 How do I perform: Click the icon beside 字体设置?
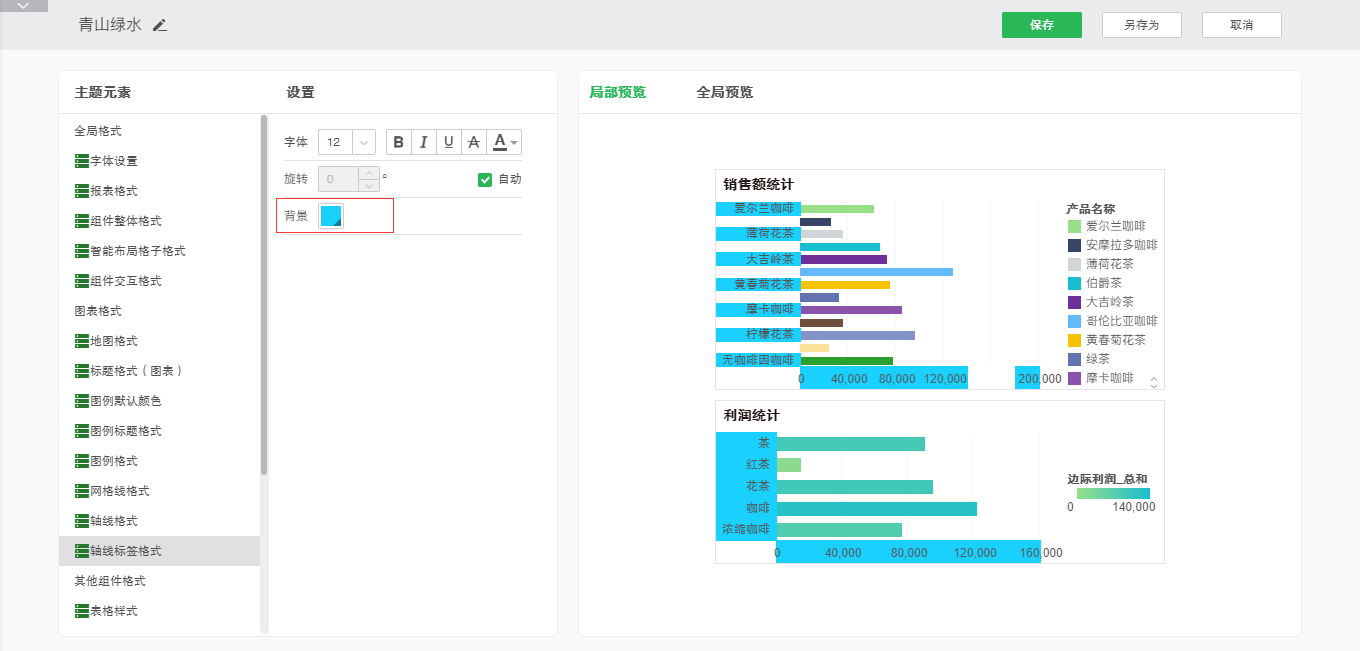tap(82, 161)
